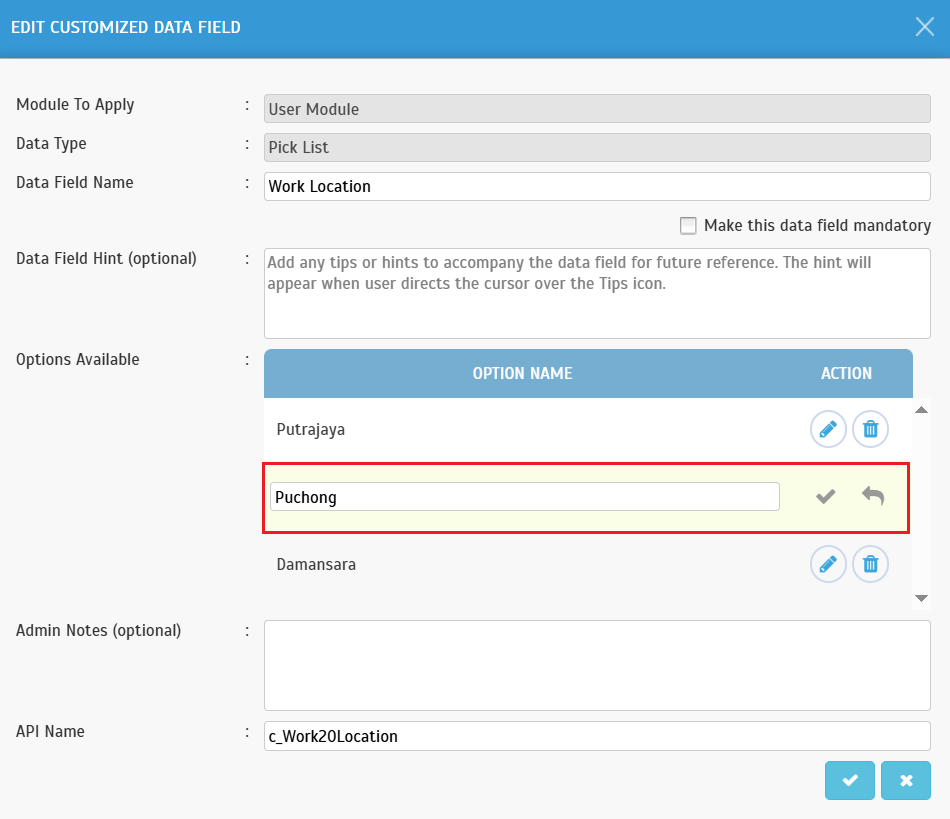Click the Data Type Pick List field
The width and height of the screenshot is (950, 819).
(x=597, y=147)
